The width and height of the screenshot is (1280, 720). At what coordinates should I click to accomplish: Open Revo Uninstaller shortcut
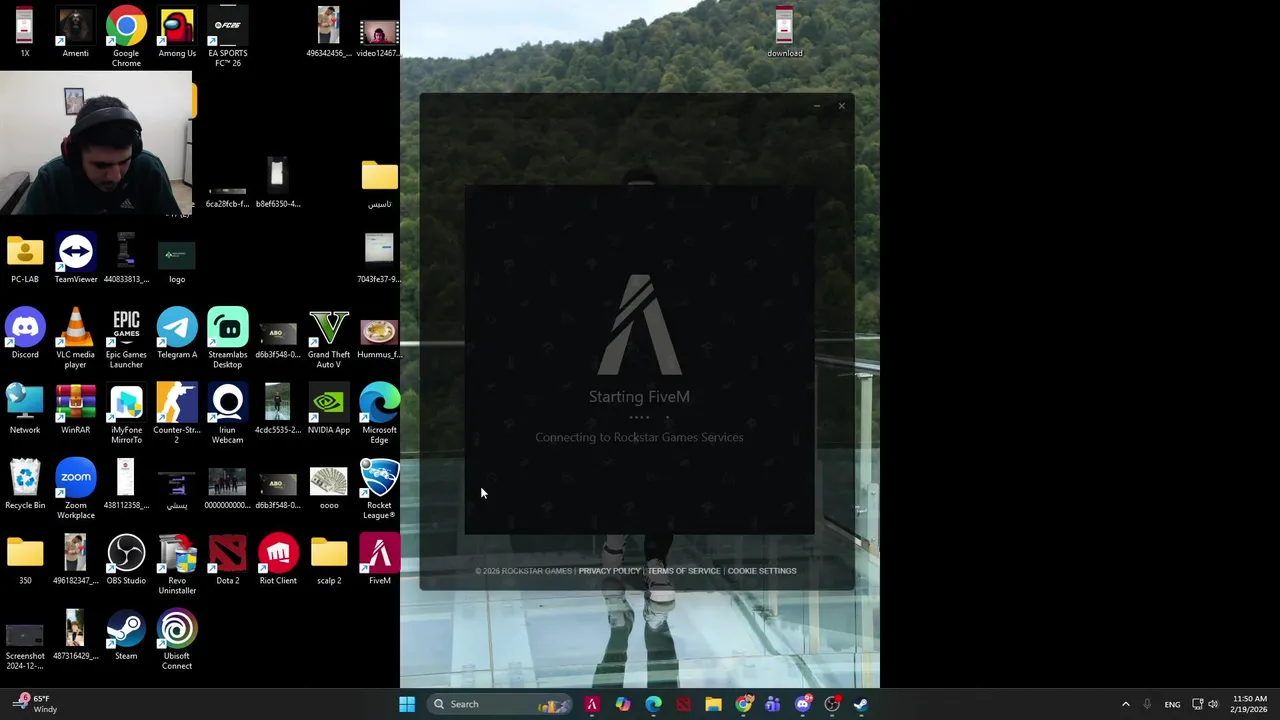coord(177,565)
